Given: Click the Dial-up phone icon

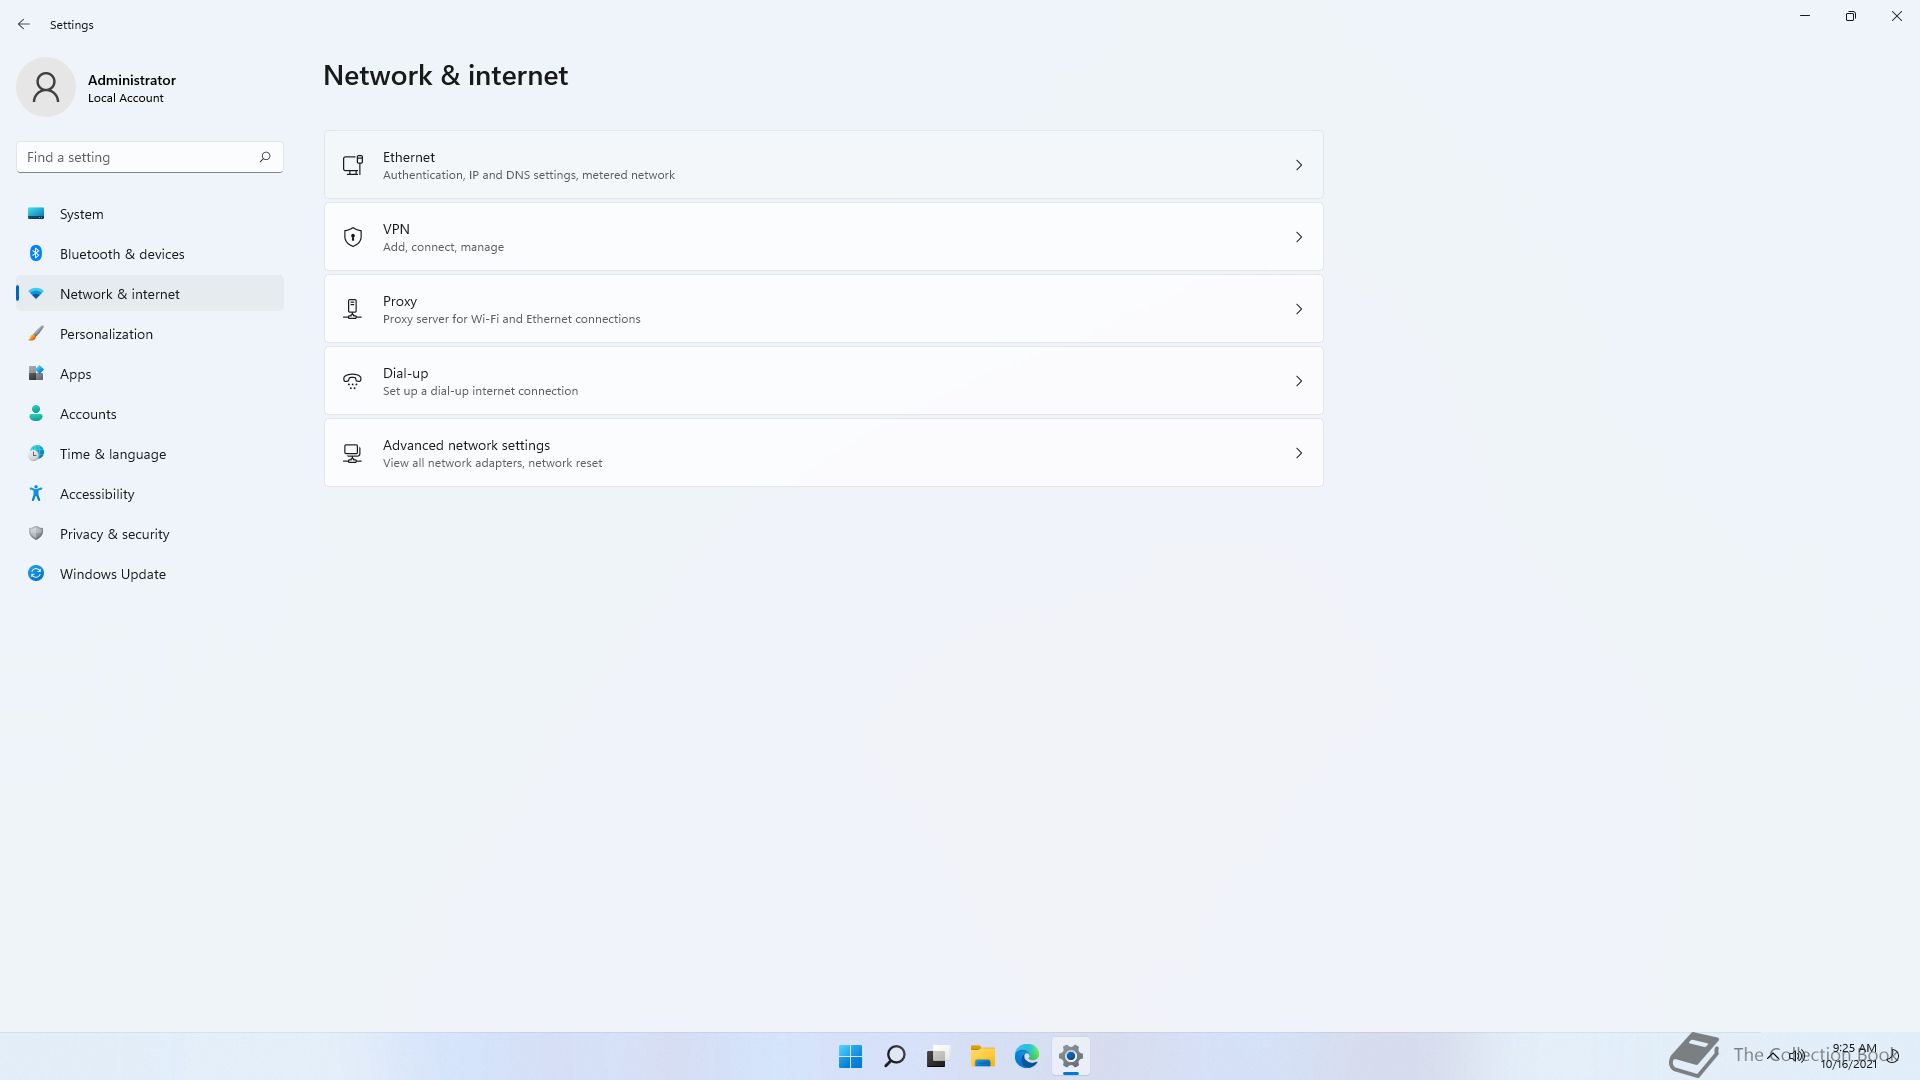Looking at the screenshot, I should pos(352,381).
